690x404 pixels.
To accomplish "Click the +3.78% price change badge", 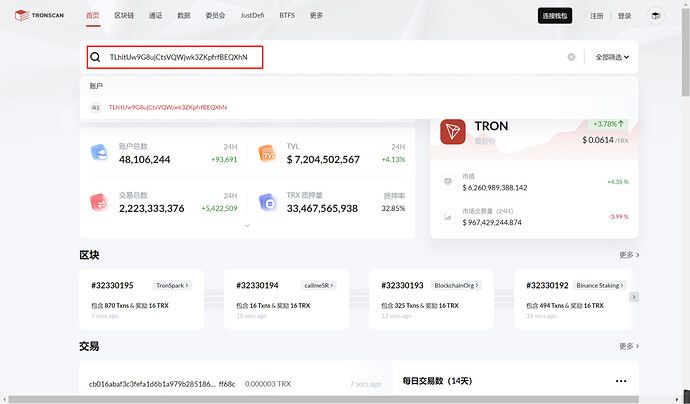I will coord(609,124).
